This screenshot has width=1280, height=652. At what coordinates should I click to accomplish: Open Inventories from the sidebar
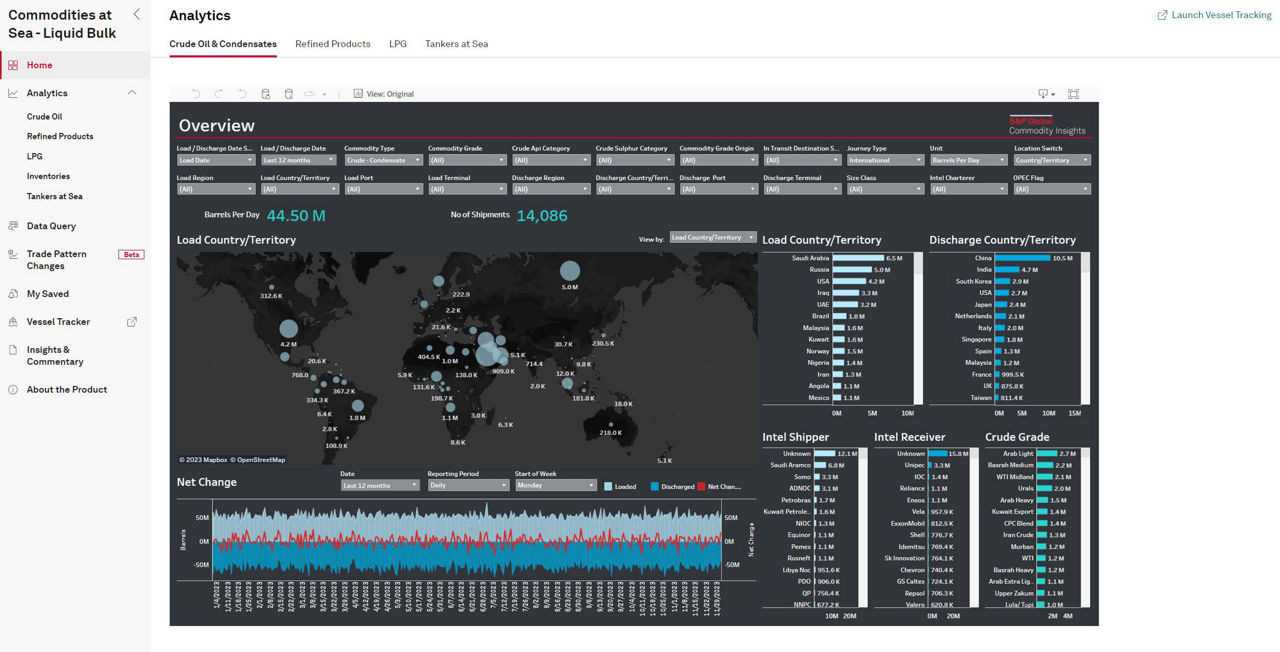48,176
